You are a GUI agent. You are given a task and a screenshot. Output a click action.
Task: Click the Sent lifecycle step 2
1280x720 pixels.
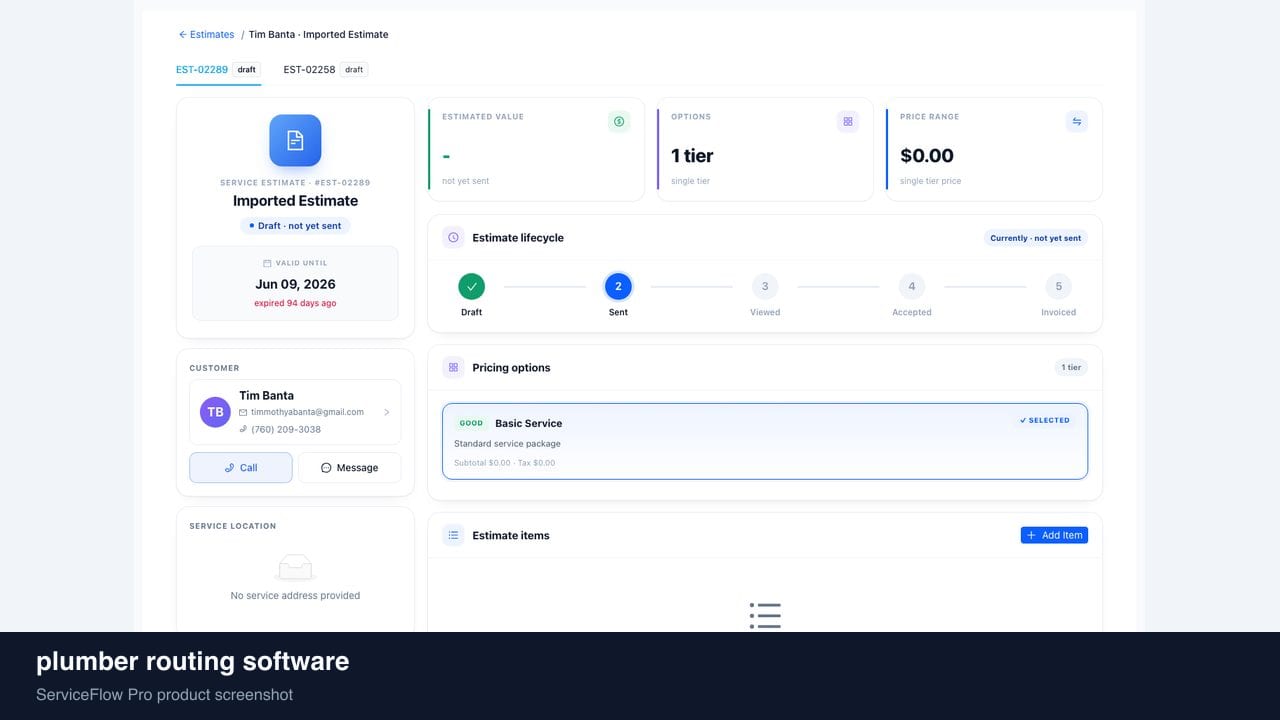(618, 287)
